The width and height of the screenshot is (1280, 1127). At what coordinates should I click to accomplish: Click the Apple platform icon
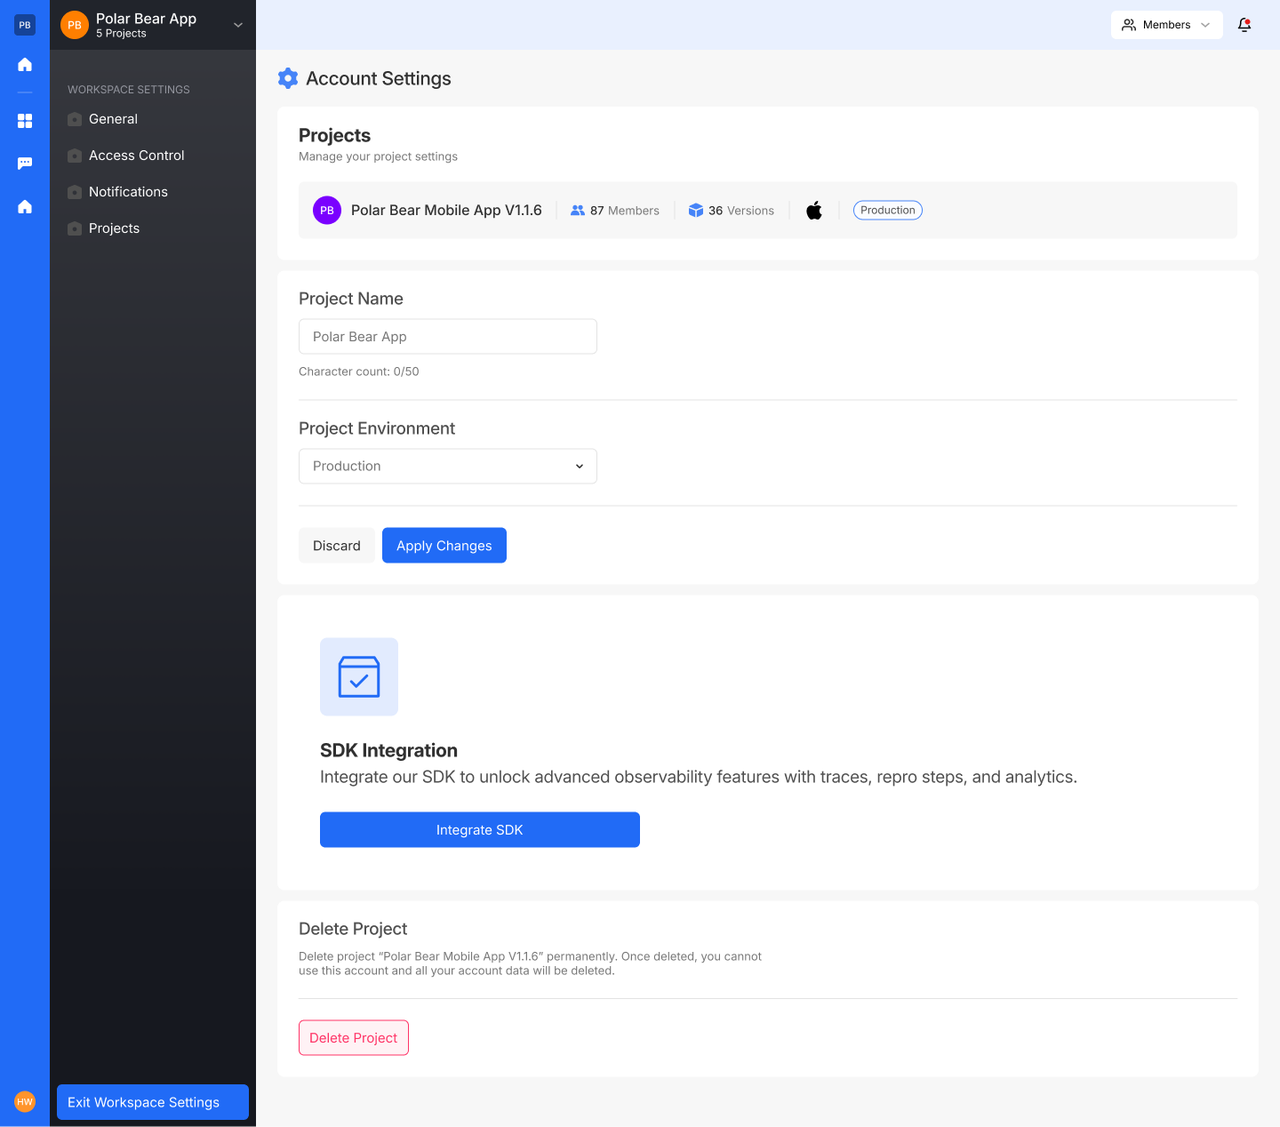(814, 210)
